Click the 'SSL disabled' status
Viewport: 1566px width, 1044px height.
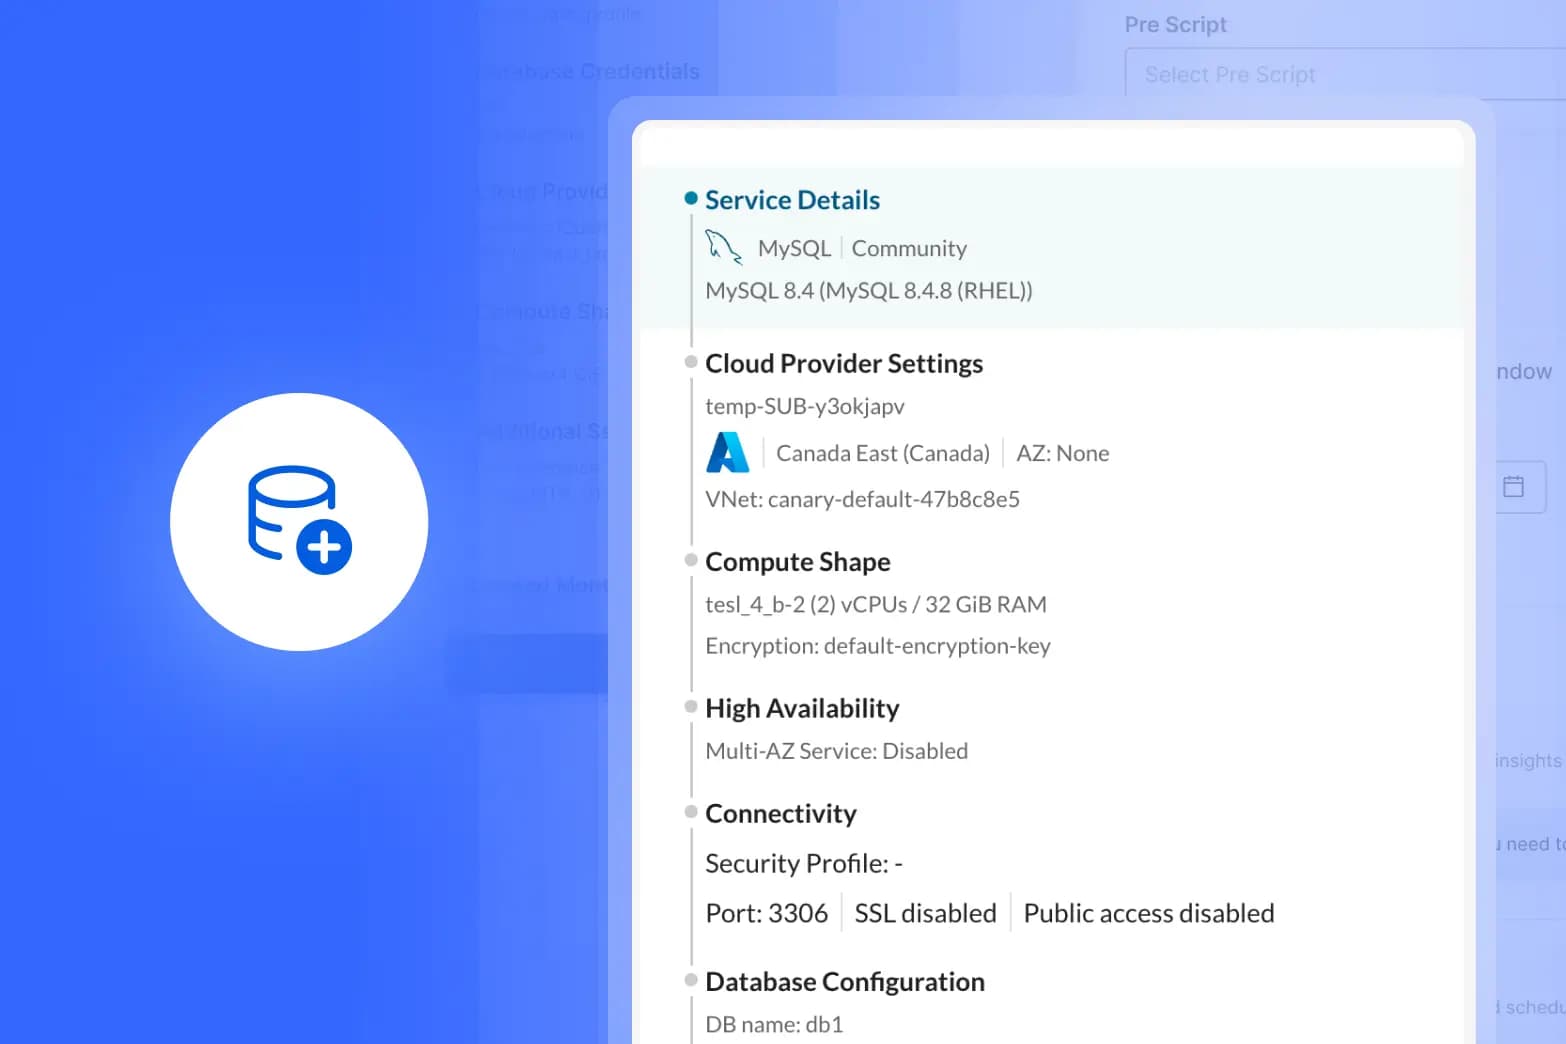pyautogui.click(x=926, y=913)
